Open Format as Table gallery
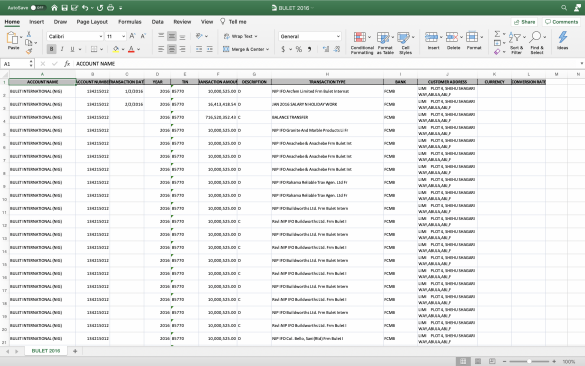Image resolution: width=585 pixels, height=366 pixels. [383, 38]
